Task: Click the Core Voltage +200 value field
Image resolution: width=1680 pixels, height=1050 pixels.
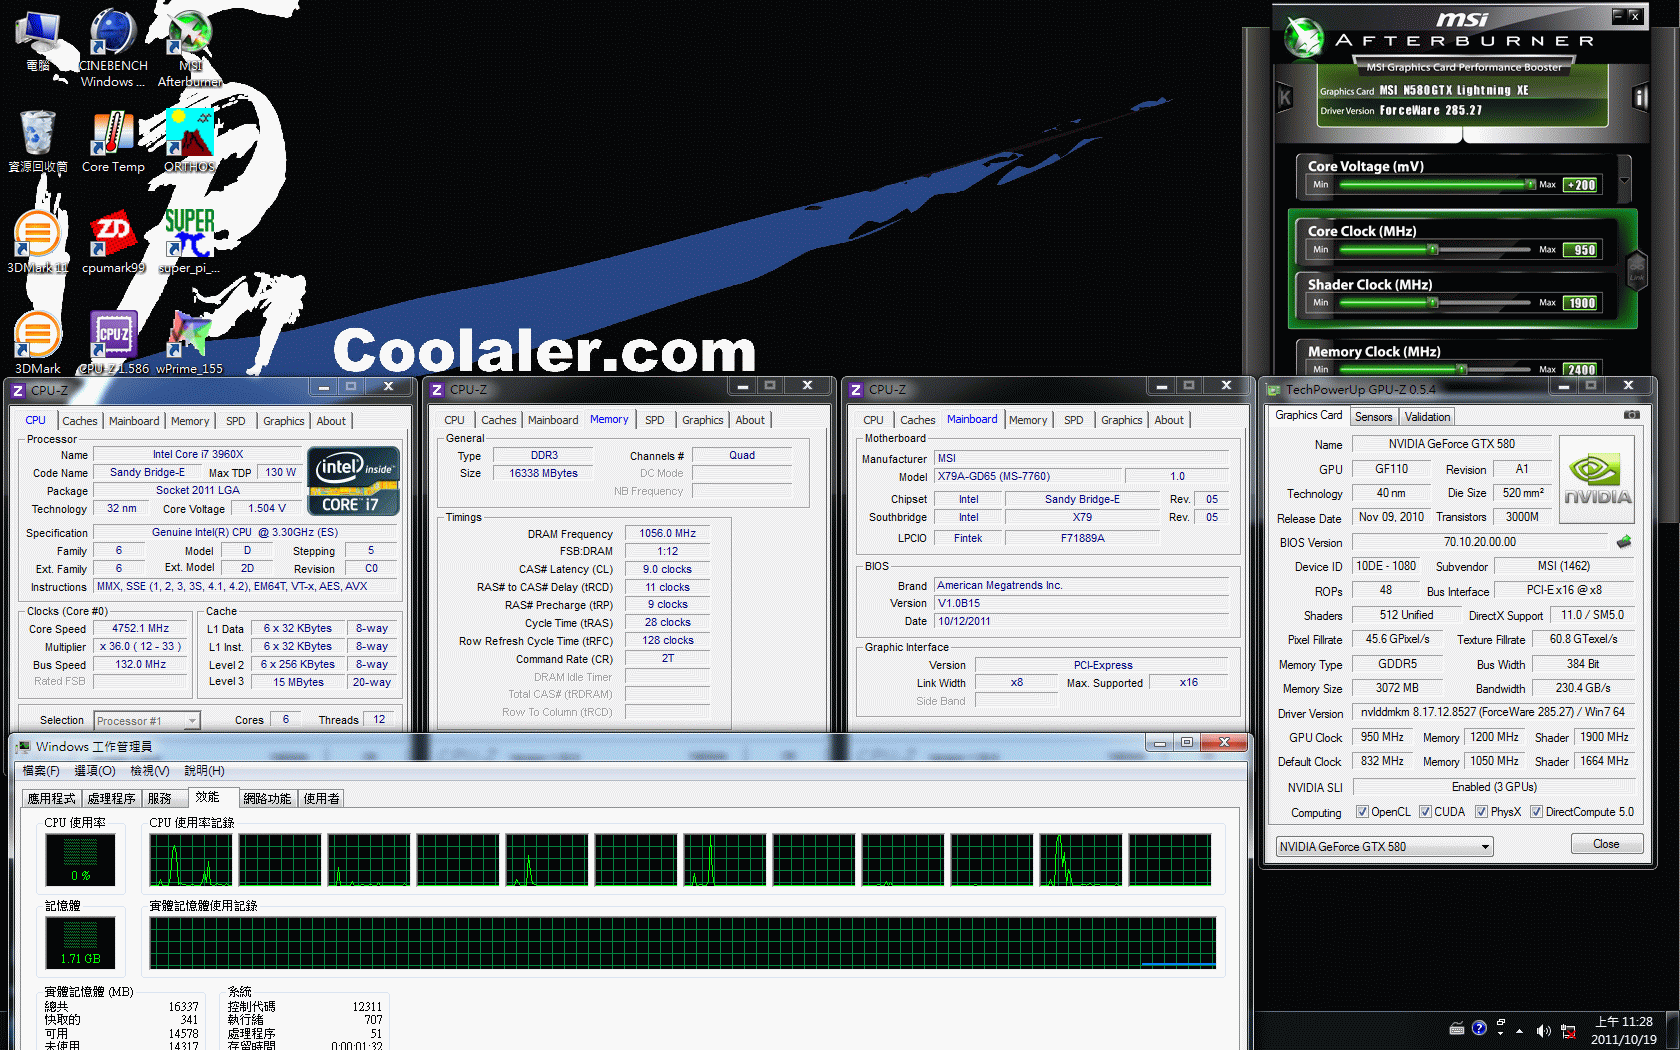Action: tap(1581, 185)
